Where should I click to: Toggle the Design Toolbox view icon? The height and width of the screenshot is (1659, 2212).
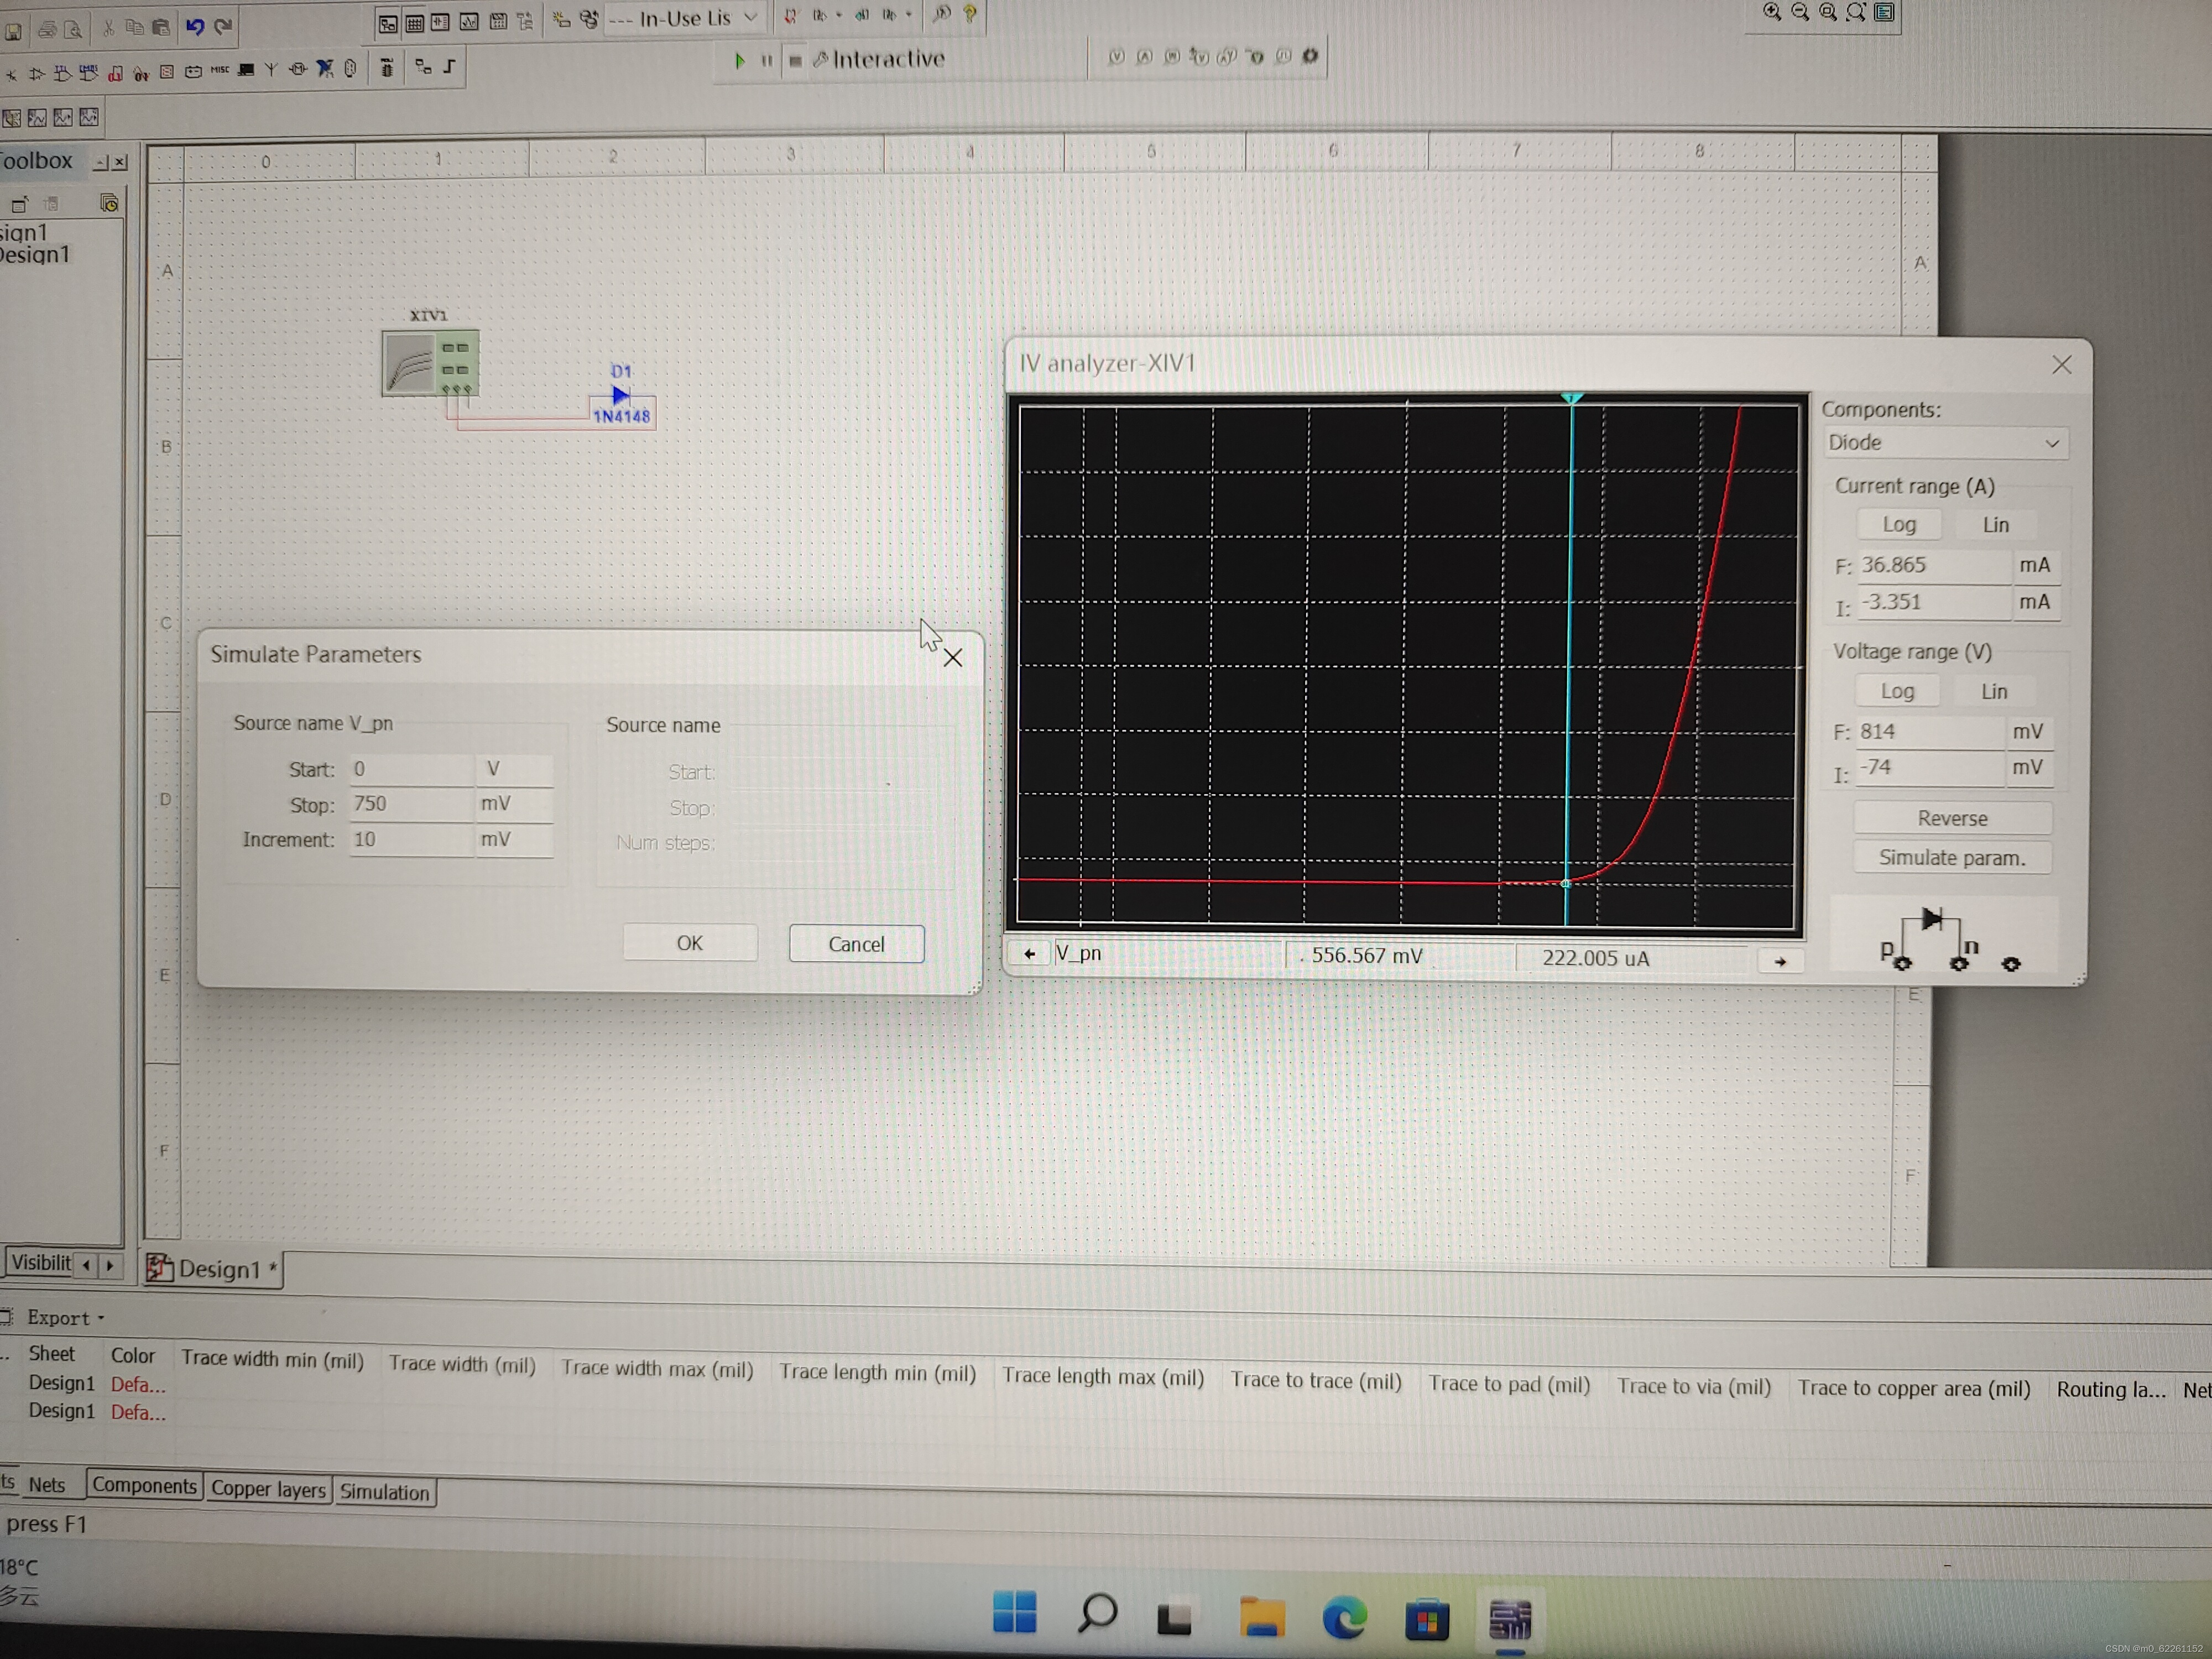point(388,23)
